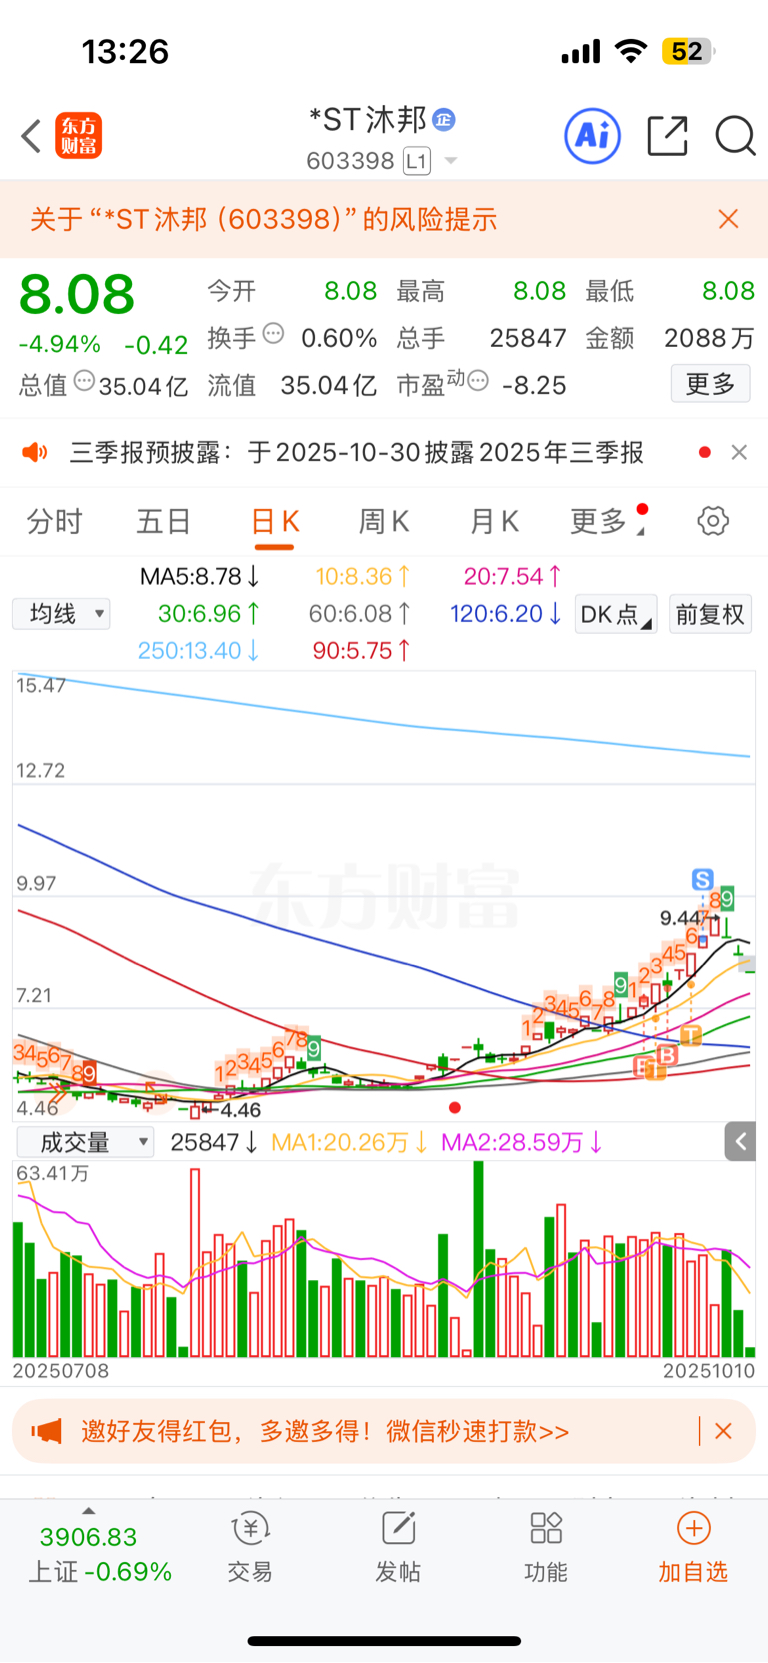Tap the red dot event marker
Viewport: 768px width, 1663px height.
[455, 1108]
